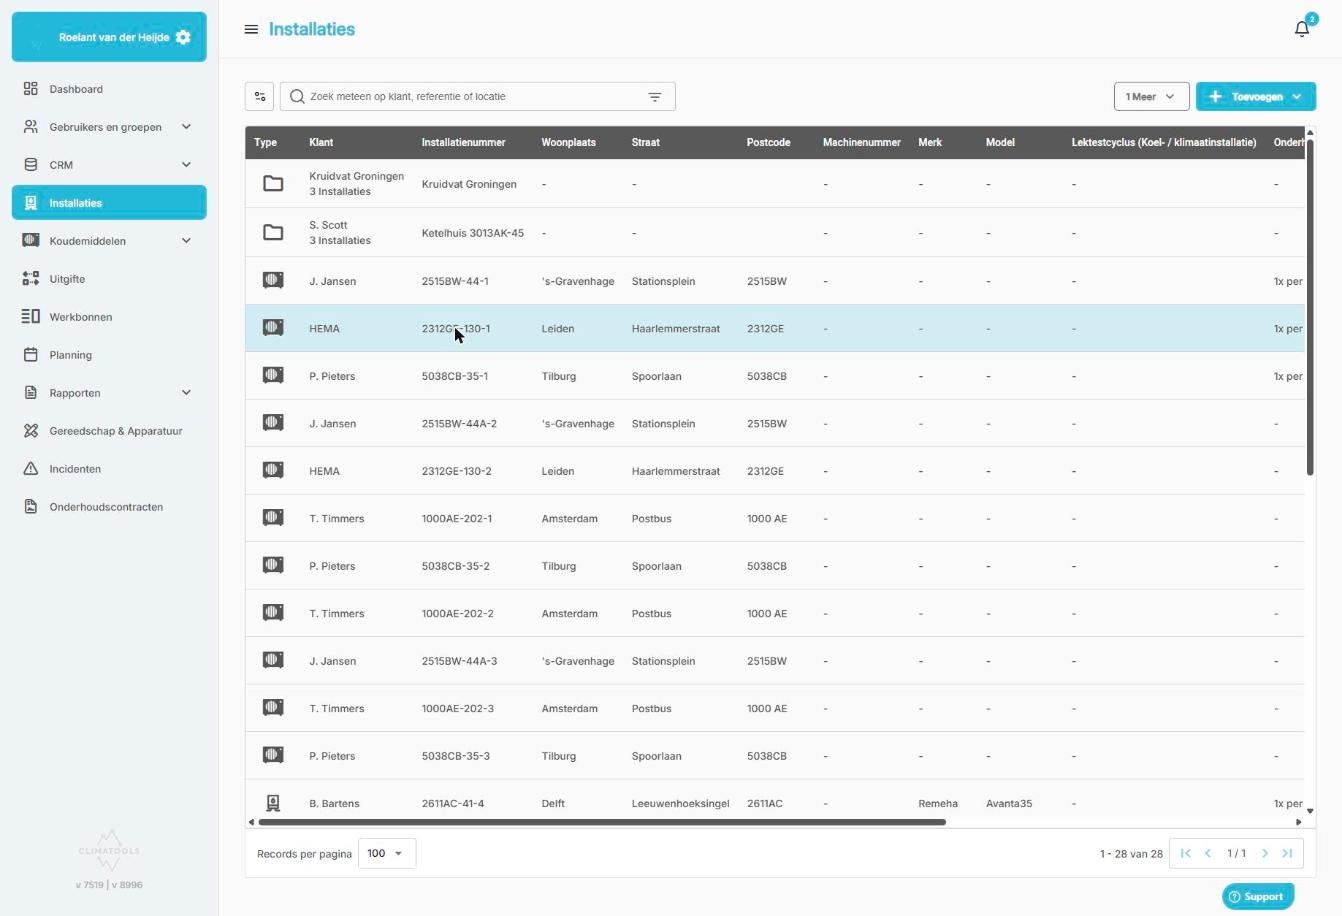Jump to the last page of results
1342x916 pixels.
(1287, 853)
